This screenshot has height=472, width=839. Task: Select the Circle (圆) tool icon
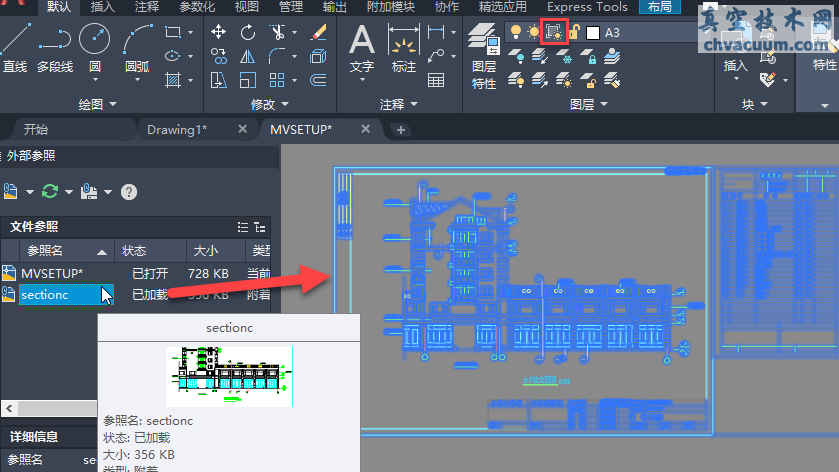95,39
